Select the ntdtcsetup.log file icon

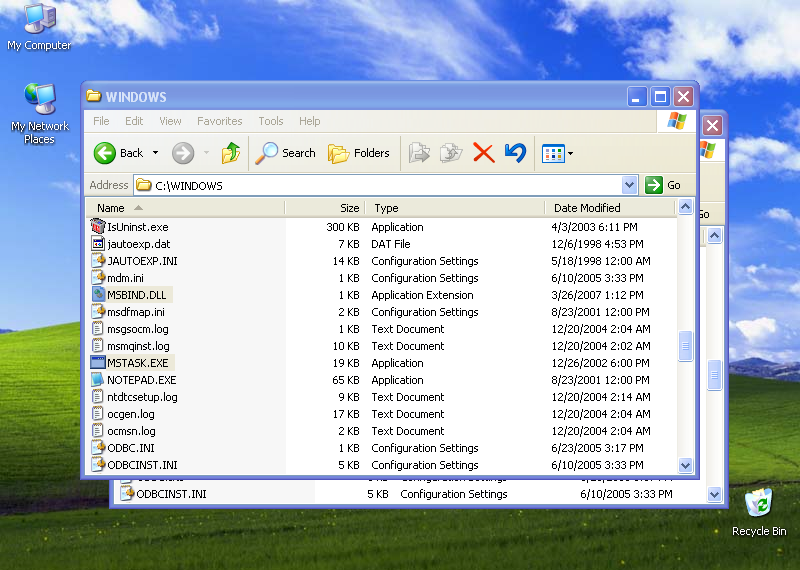(97, 396)
